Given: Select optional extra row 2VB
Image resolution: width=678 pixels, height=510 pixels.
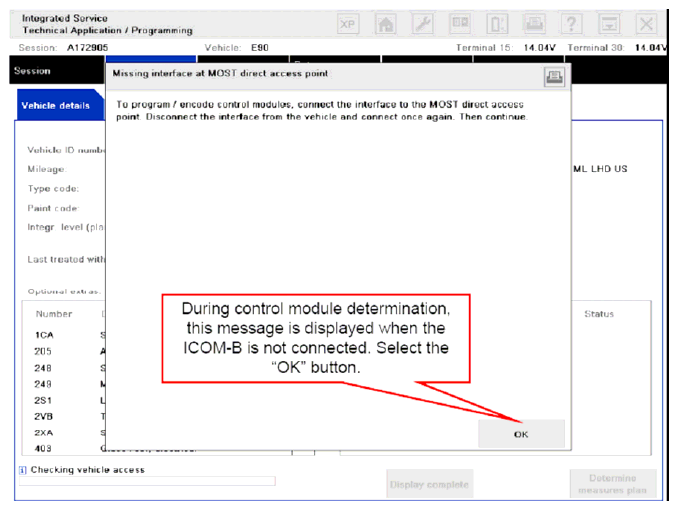Looking at the screenshot, I should pos(44,417).
